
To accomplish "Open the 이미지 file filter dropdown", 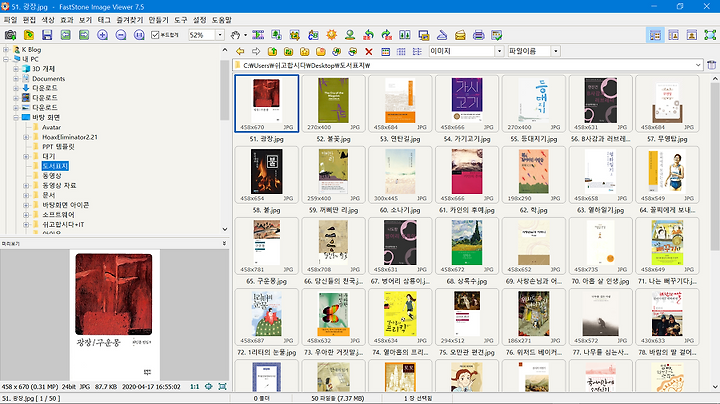I will coord(500,51).
